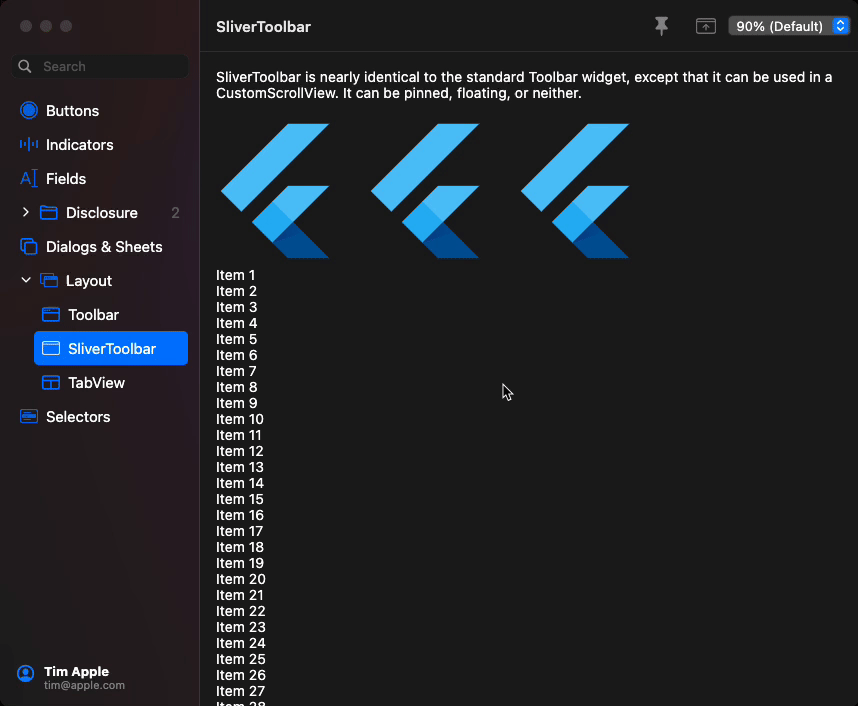The image size is (858, 706).
Task: Click list entry Item 20
Action: [241, 579]
